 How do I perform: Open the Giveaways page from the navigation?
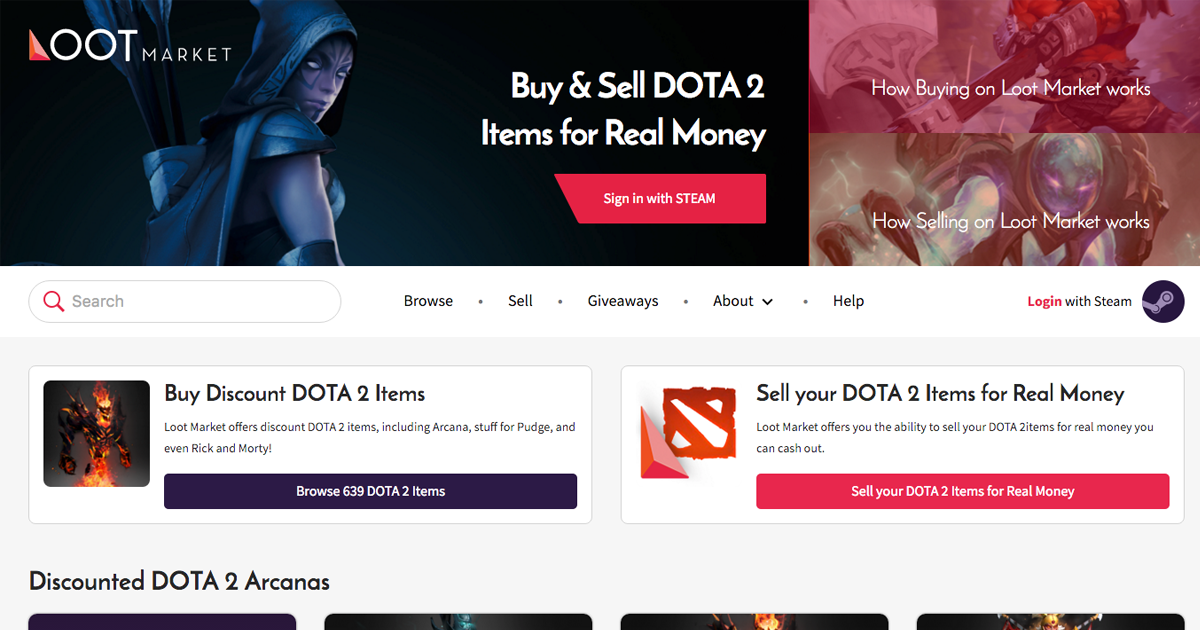623,301
